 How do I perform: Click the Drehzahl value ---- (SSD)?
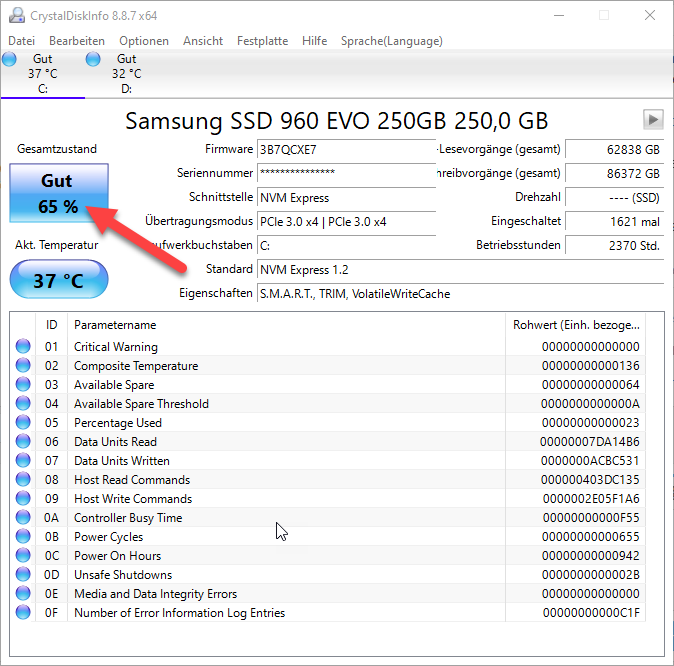click(615, 197)
